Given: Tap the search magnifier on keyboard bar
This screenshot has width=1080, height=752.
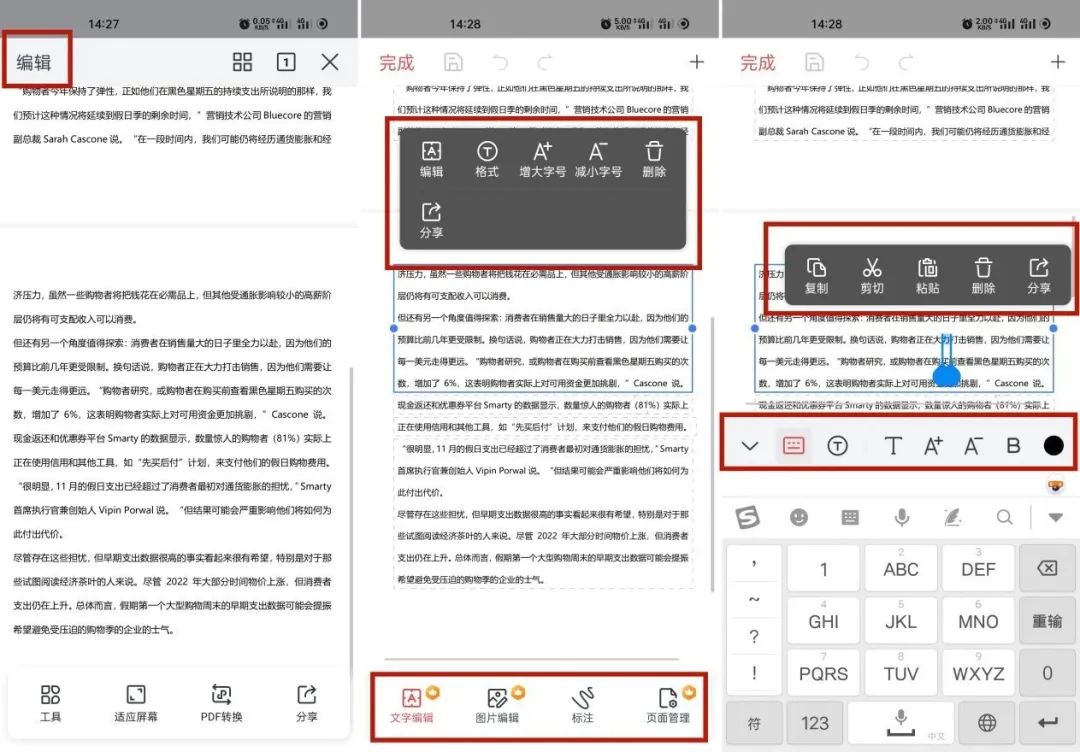Looking at the screenshot, I should [x=1005, y=516].
